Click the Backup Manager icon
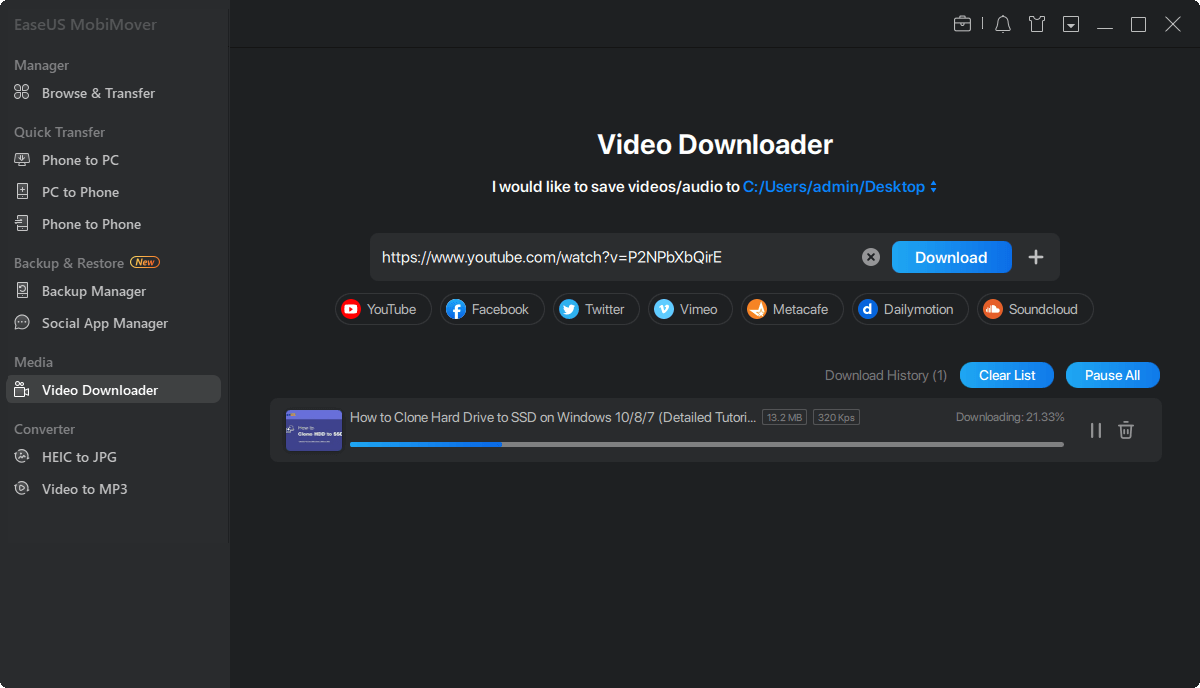 [22, 291]
